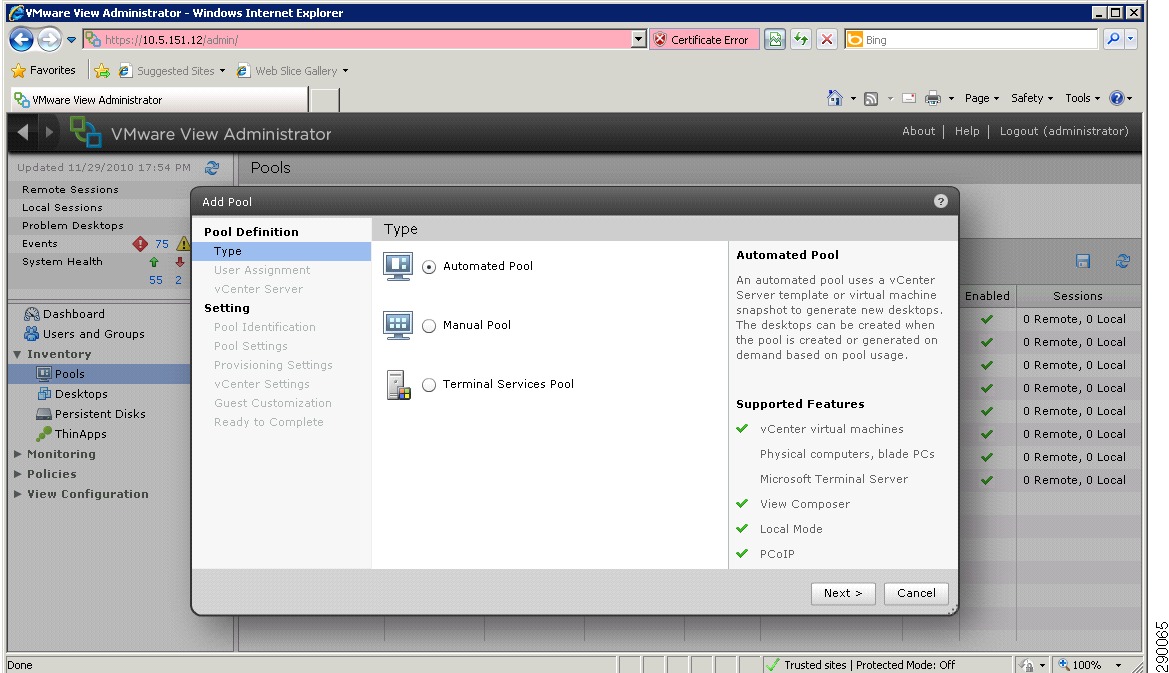Click the save icon above pools table
Screen dimensions: 1169x673
(x=1083, y=261)
